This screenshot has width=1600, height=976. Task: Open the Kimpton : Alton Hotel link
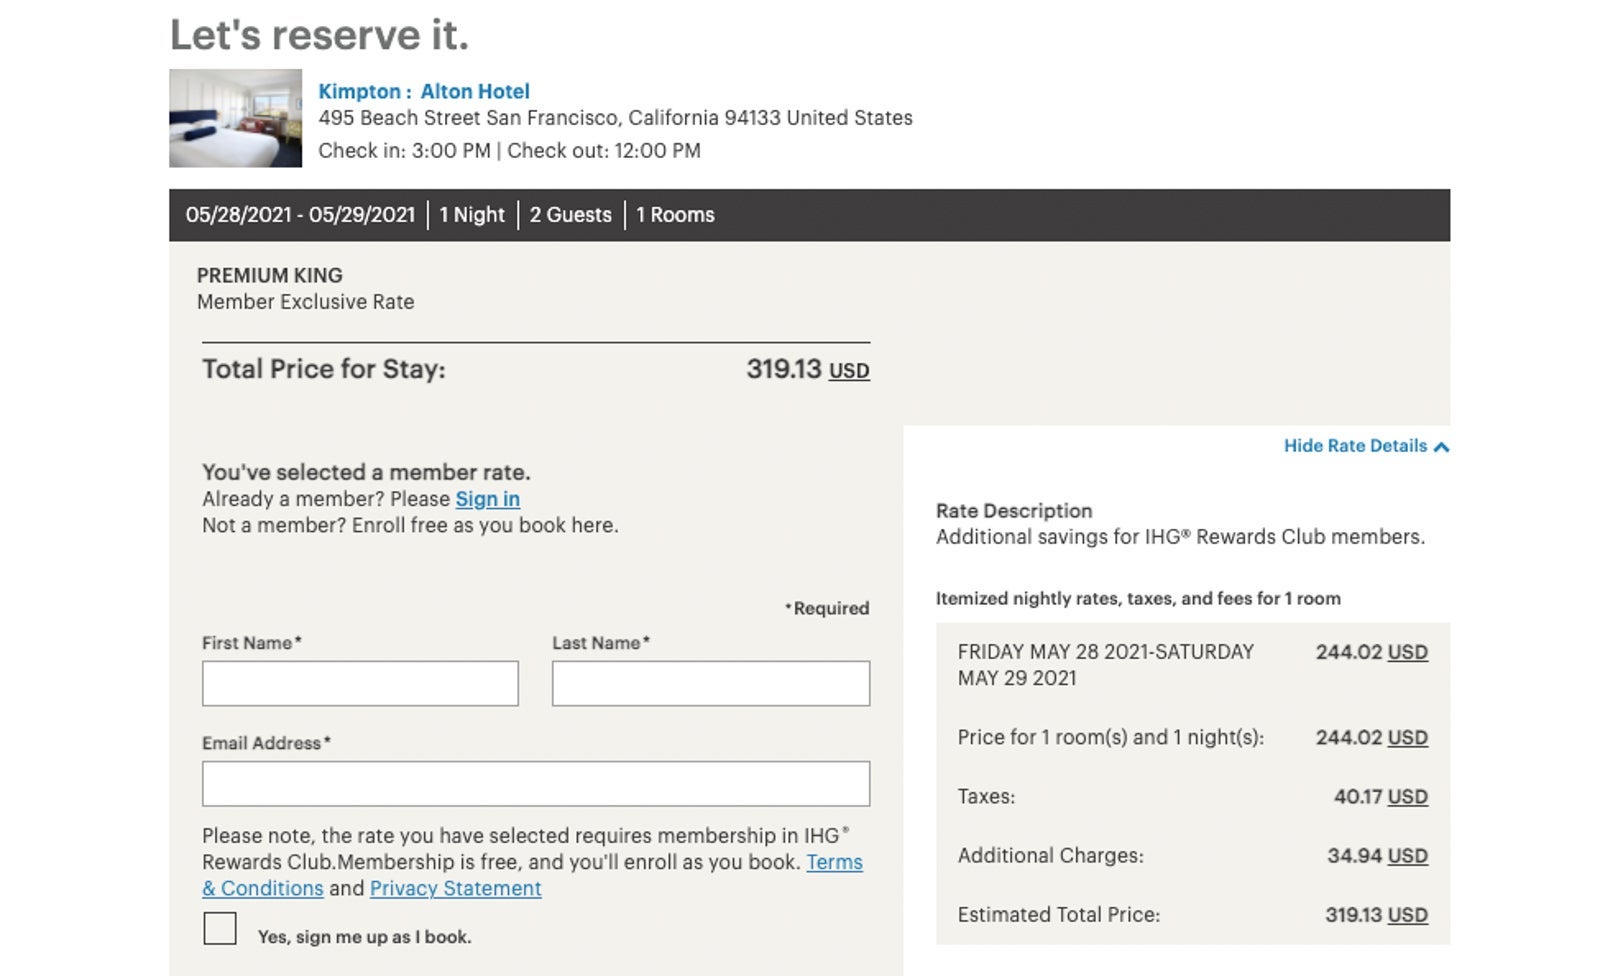pyautogui.click(x=424, y=91)
